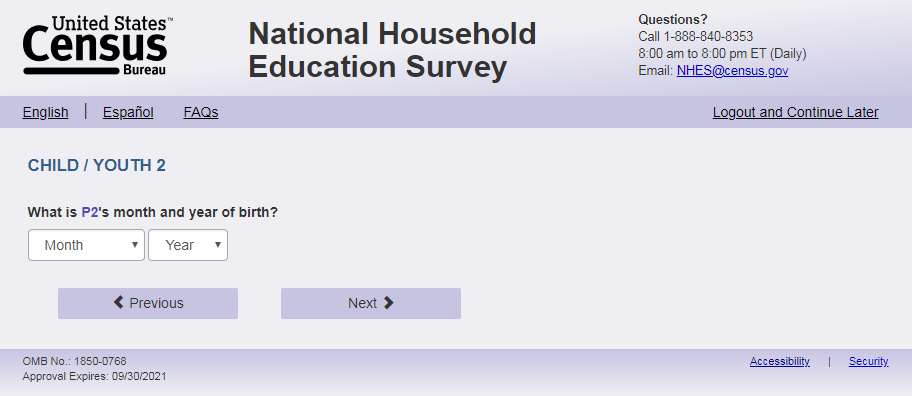Open the FAQs page
The height and width of the screenshot is (396, 912).
click(x=201, y=112)
